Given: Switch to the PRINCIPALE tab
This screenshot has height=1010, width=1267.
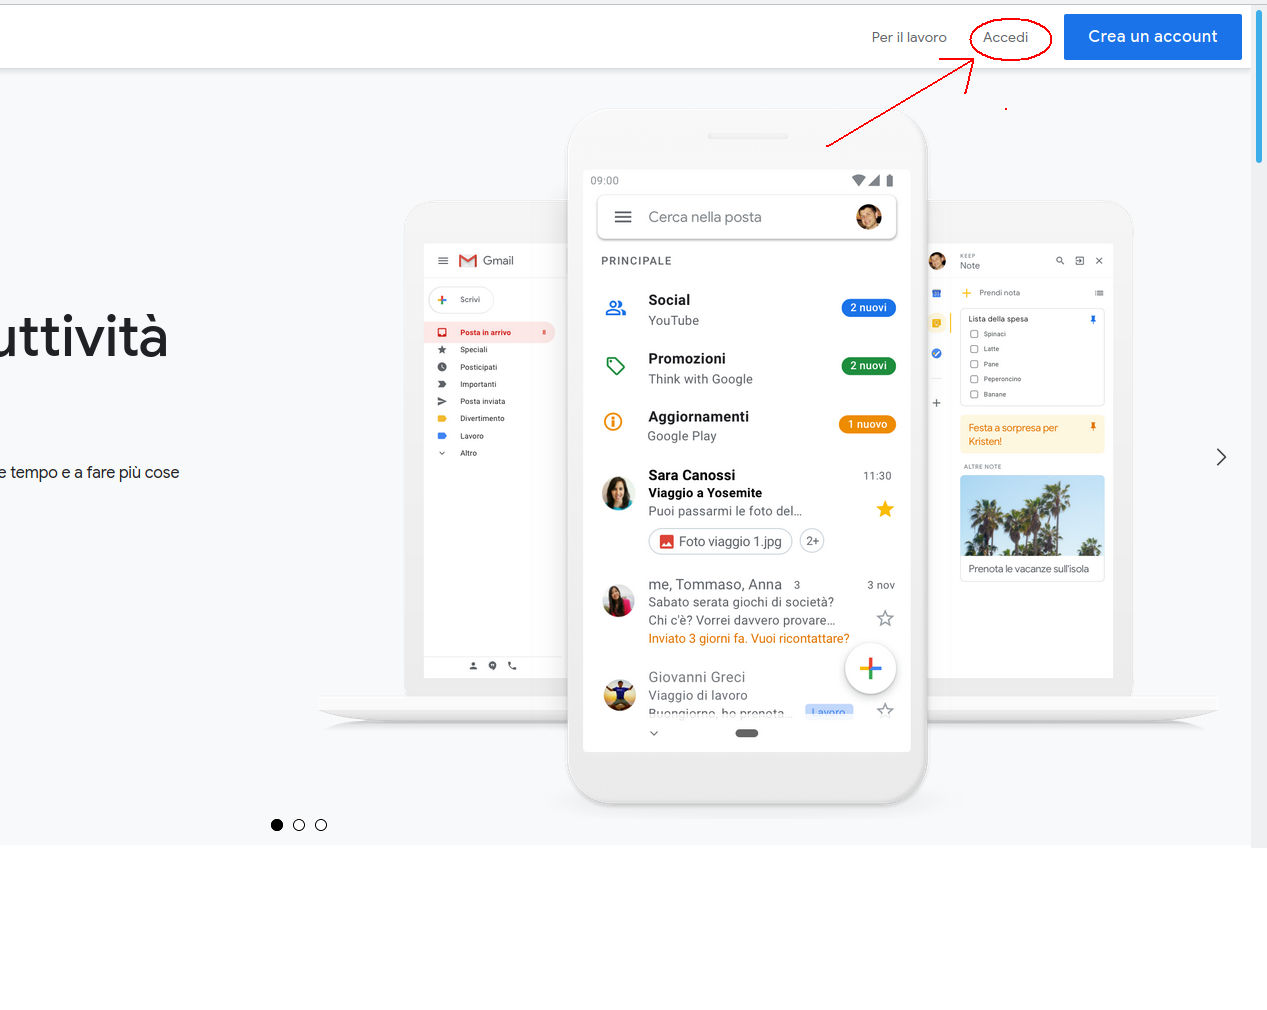Looking at the screenshot, I should tap(636, 260).
